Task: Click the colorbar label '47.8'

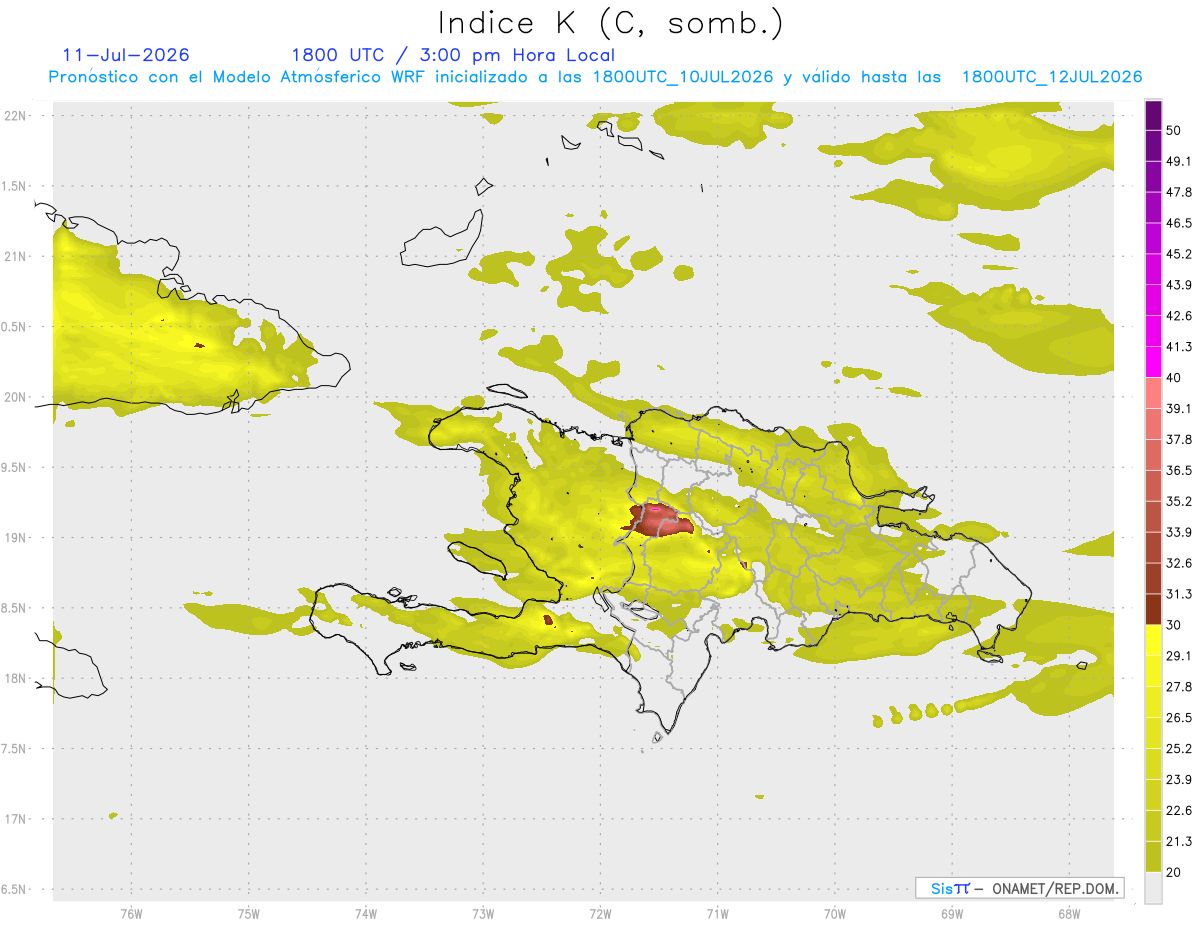Action: click(1179, 192)
